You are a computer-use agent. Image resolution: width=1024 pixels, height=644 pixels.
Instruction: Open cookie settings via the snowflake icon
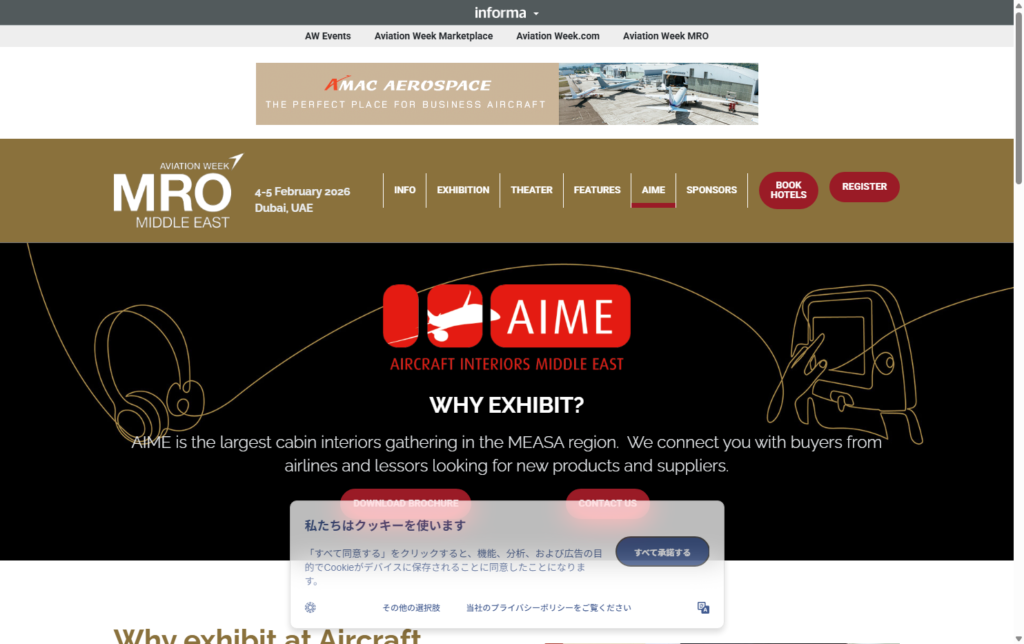pos(310,607)
